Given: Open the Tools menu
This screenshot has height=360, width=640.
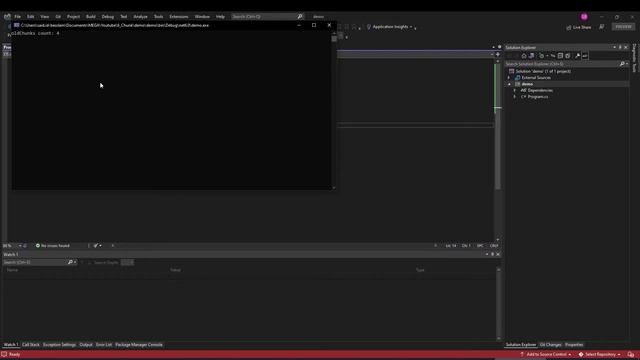Looking at the screenshot, I should point(158,17).
